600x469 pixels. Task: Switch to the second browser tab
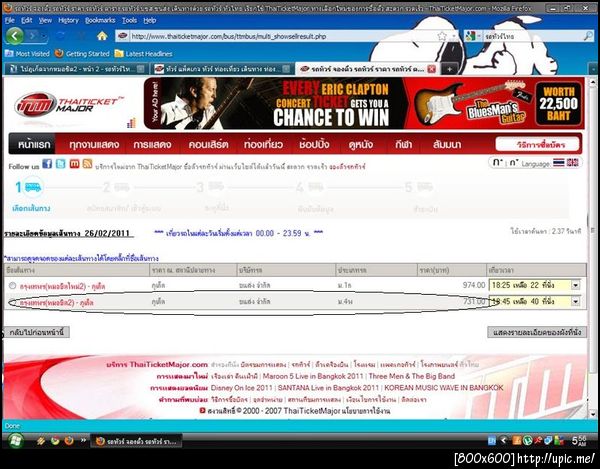tap(222, 69)
